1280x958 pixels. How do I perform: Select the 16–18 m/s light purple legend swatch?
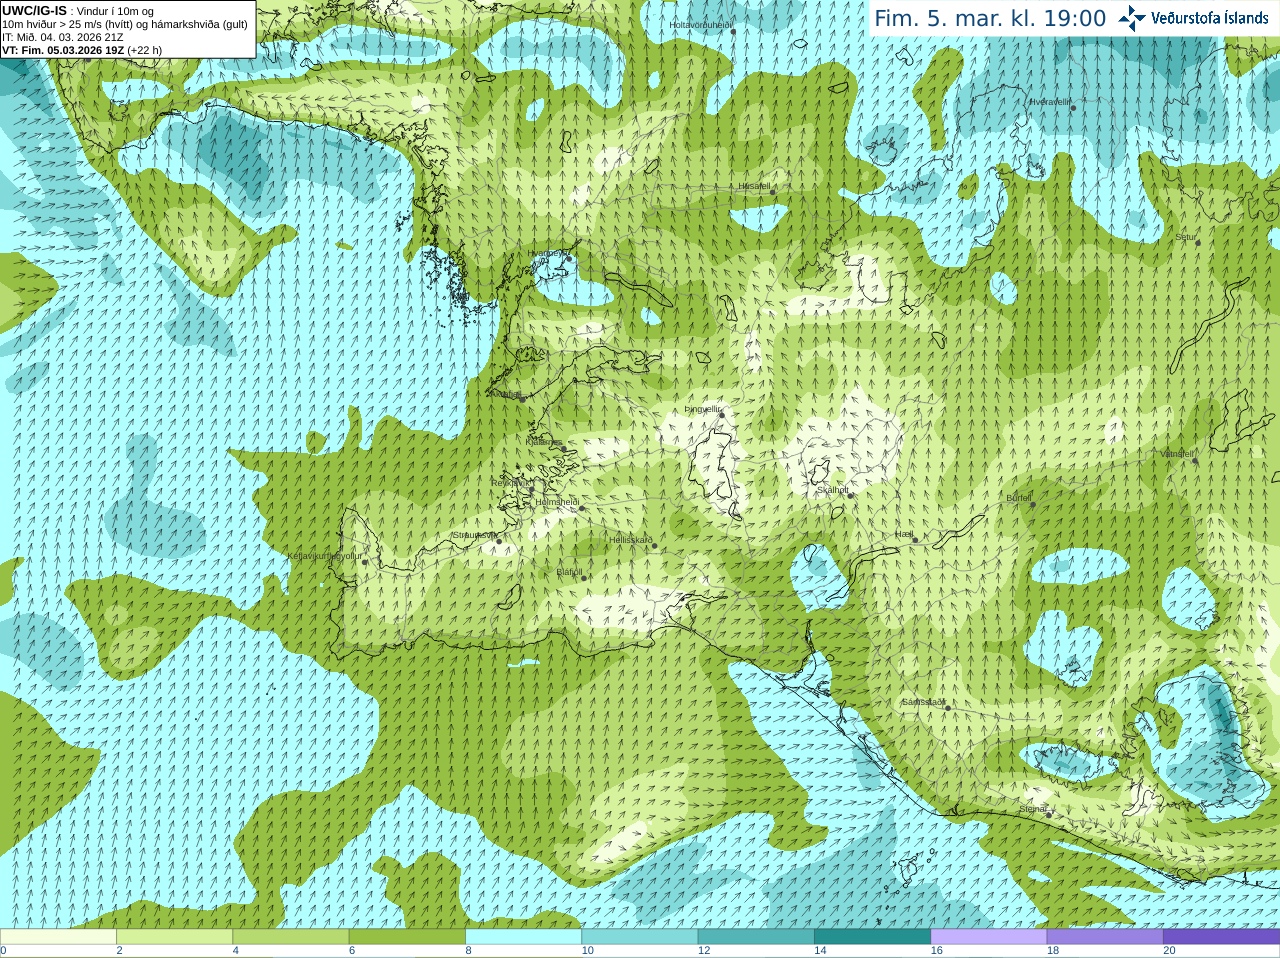pos(988,937)
